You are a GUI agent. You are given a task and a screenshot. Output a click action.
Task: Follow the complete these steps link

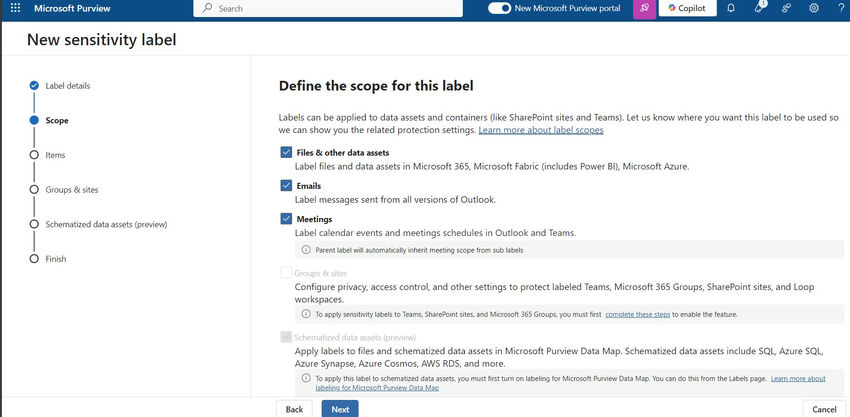pos(637,314)
